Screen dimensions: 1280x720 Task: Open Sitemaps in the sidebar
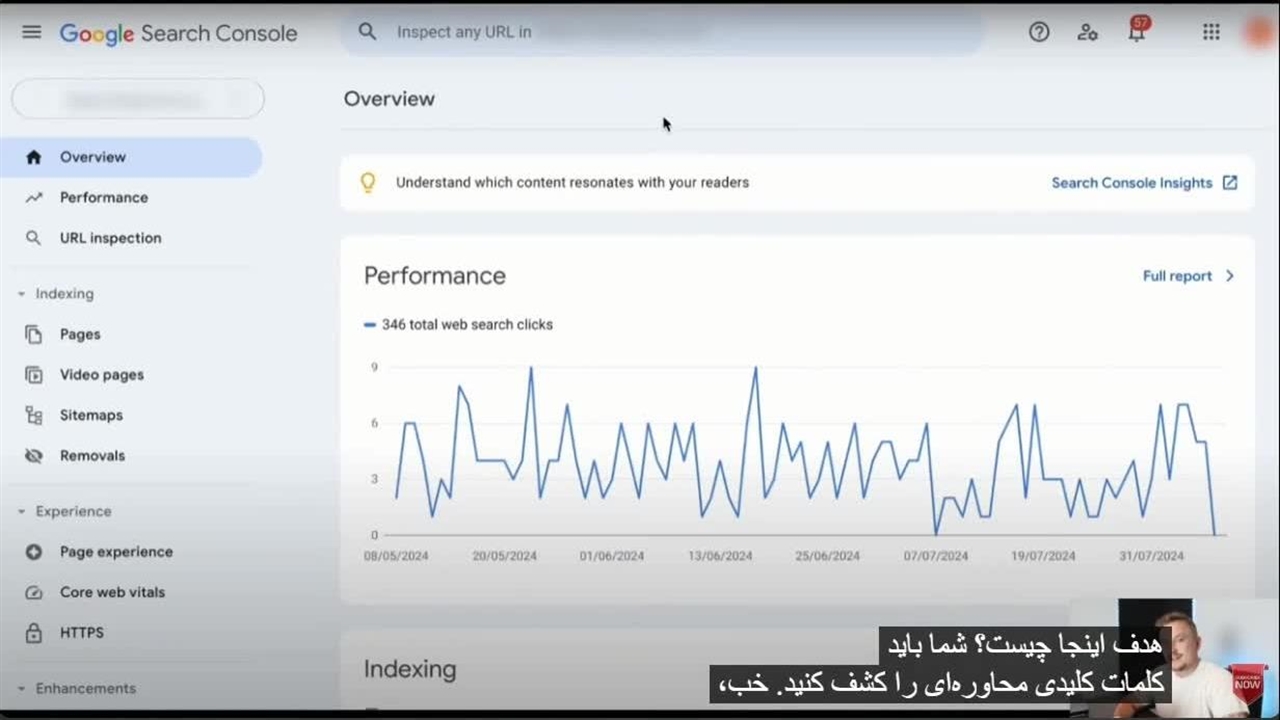pos(91,415)
